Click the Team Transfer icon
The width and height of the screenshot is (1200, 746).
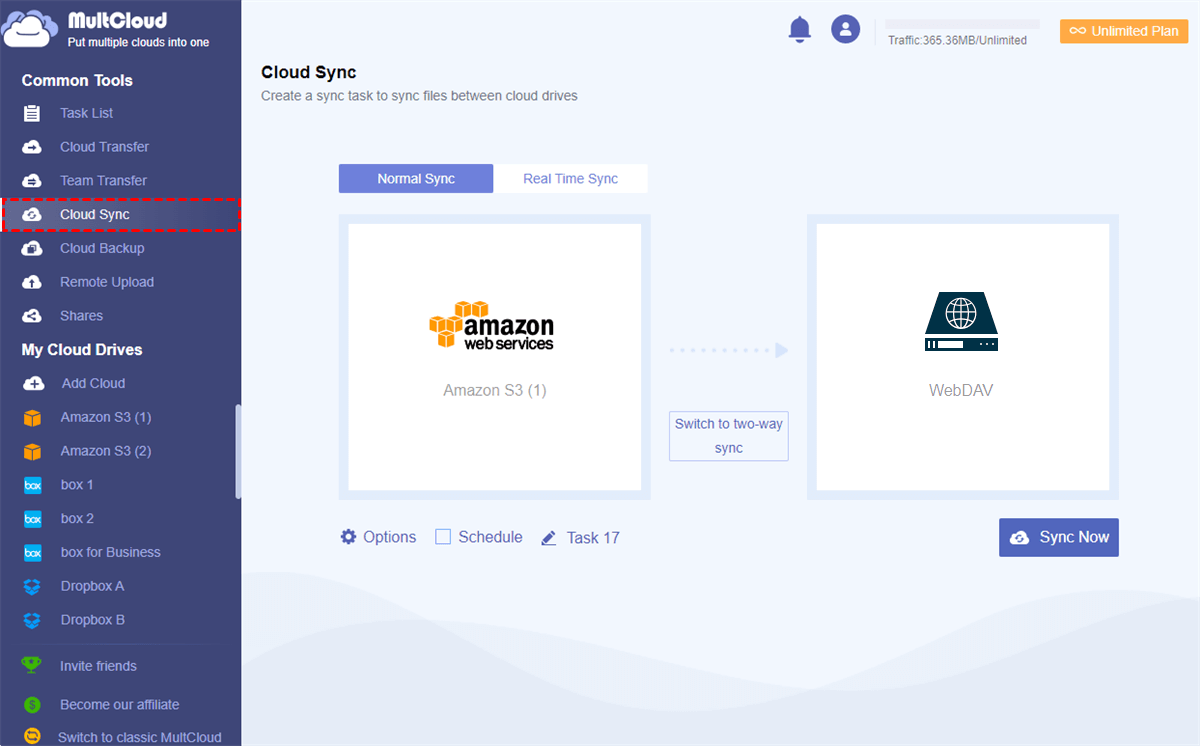click(x=32, y=181)
